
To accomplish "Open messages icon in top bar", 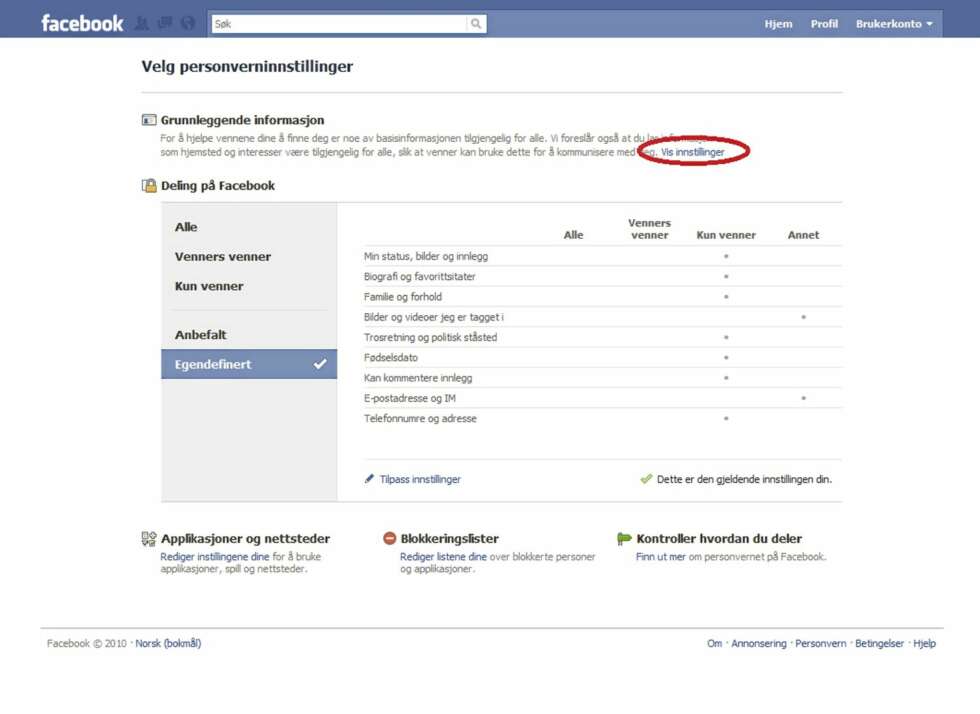I will [165, 24].
